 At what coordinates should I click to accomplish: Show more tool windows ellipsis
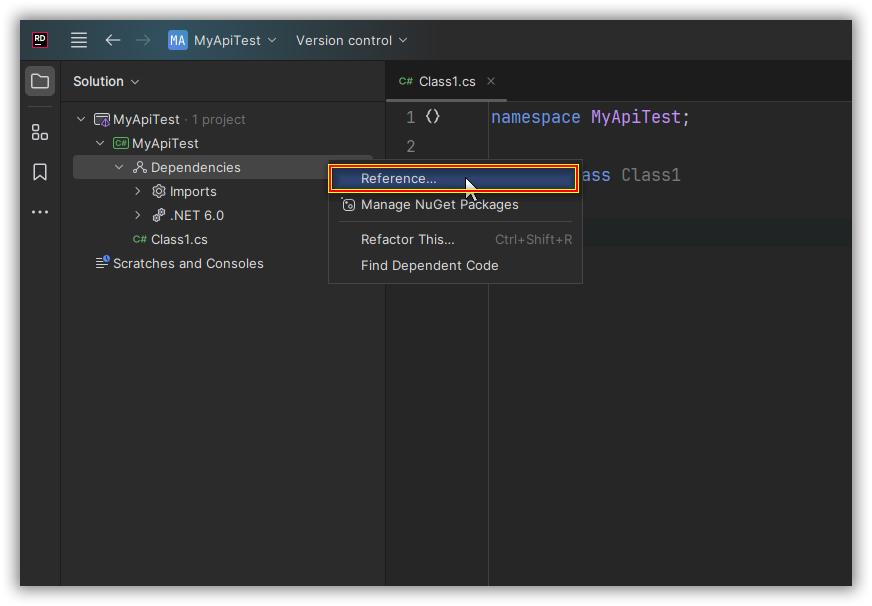click(x=40, y=212)
